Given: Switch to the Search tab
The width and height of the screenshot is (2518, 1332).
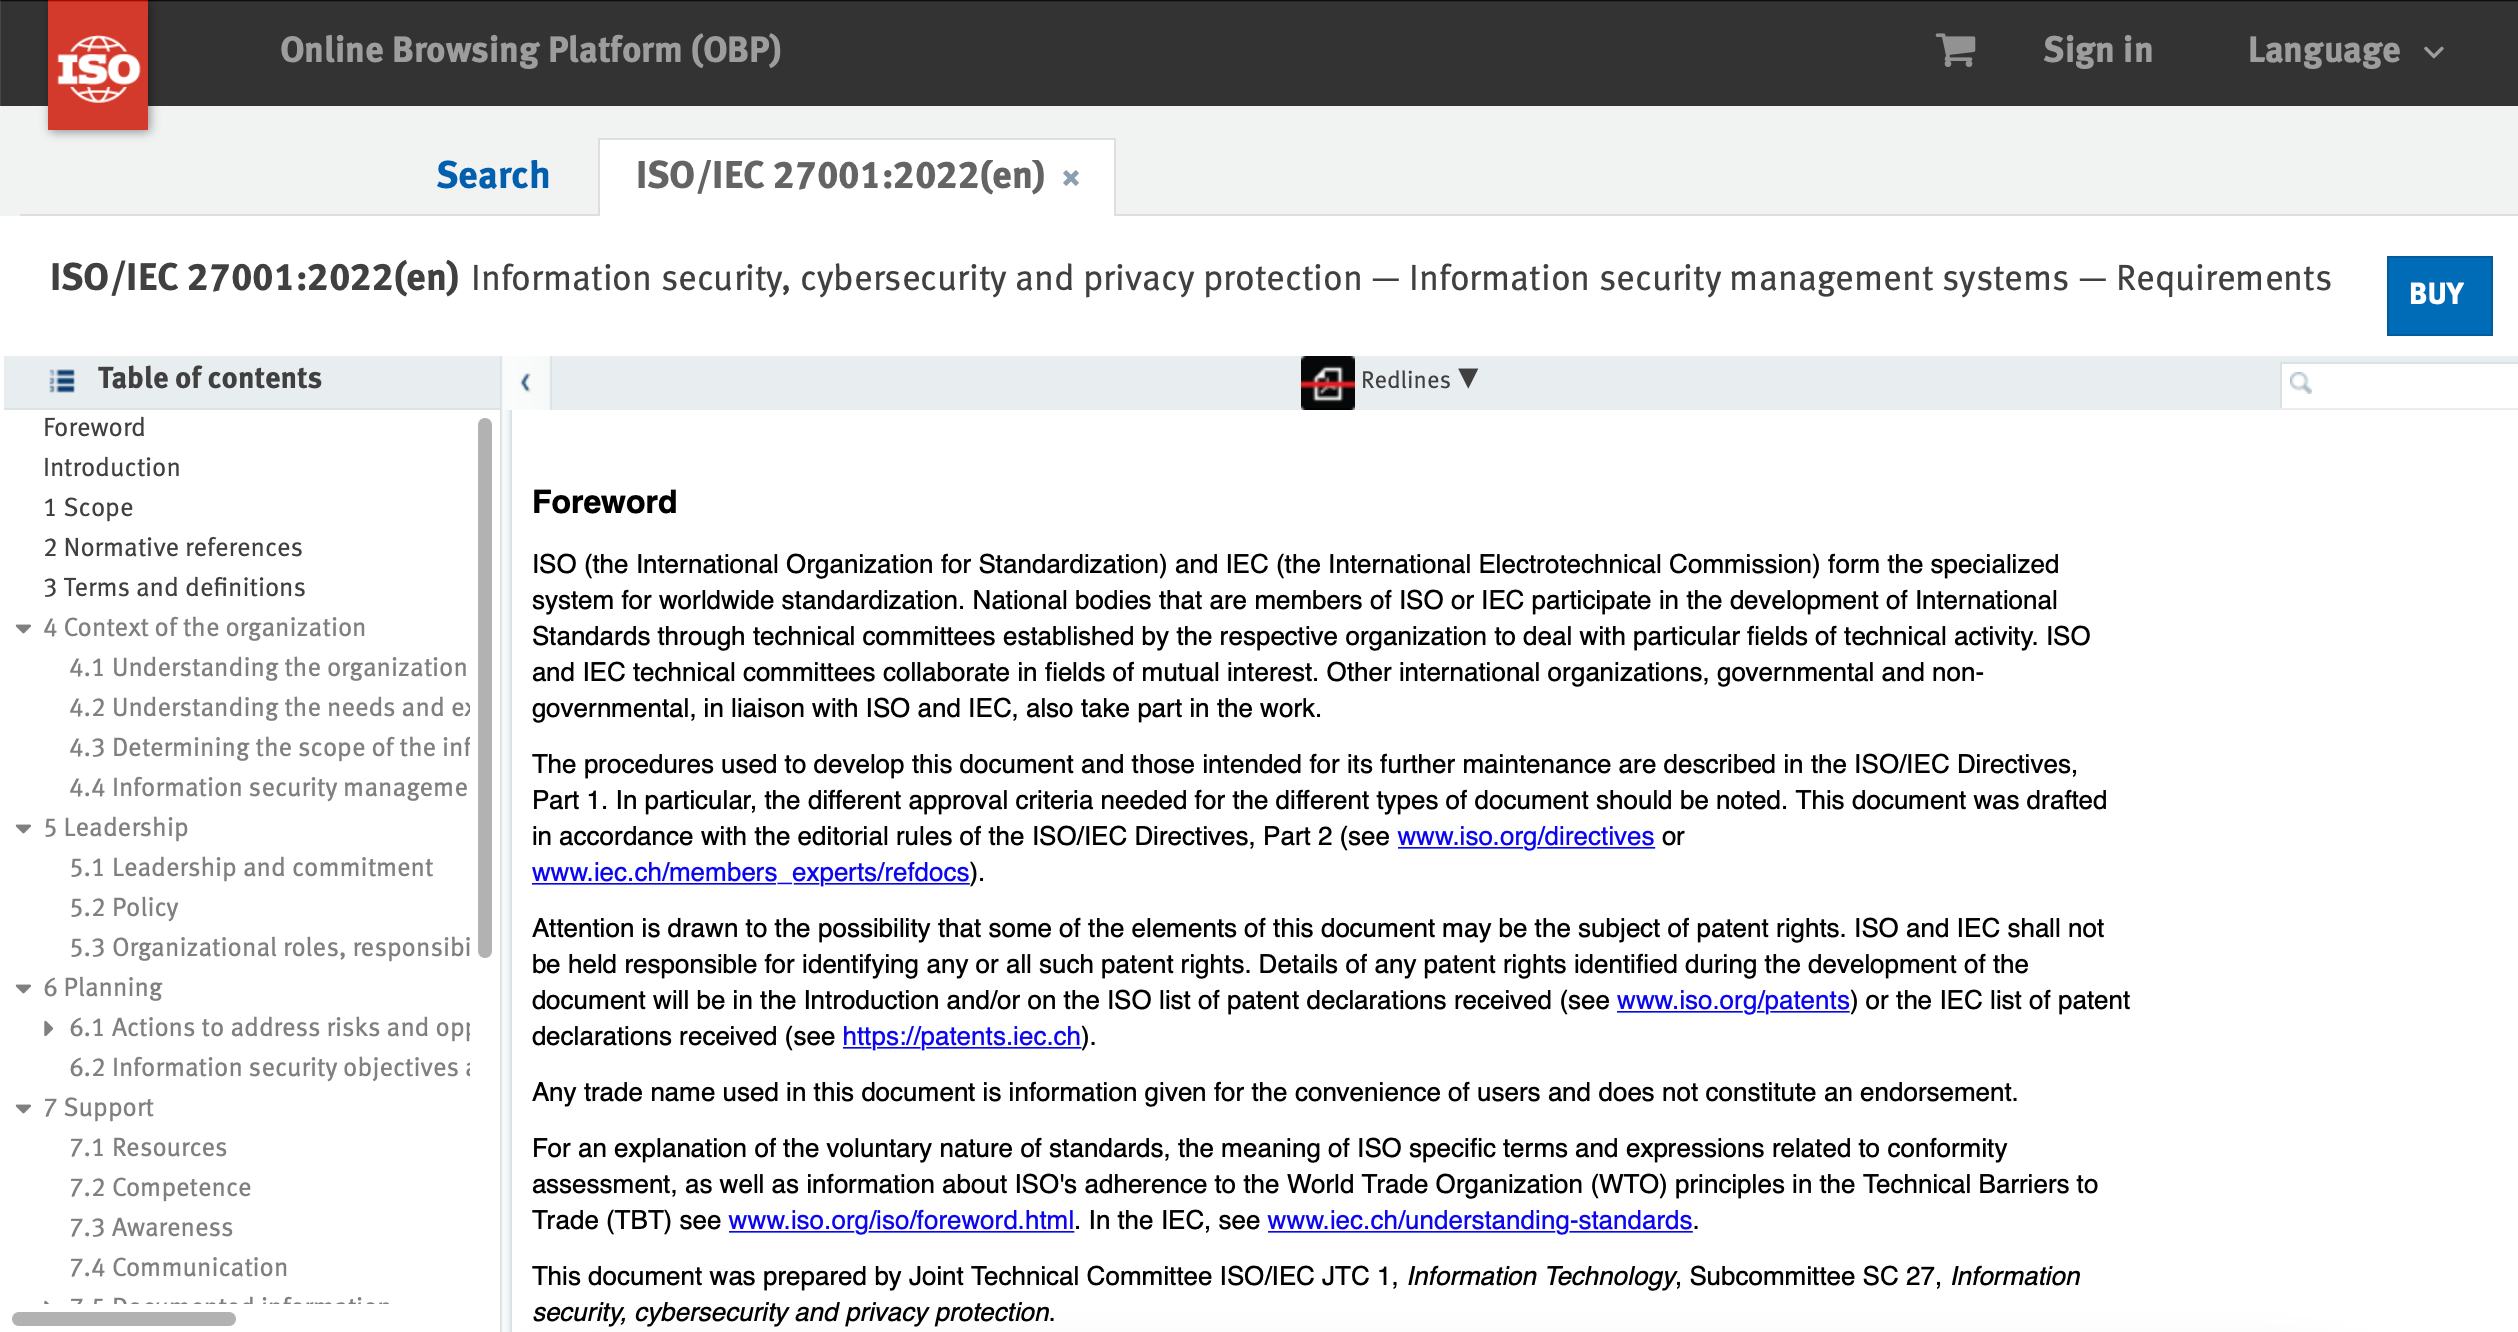Looking at the screenshot, I should click(493, 175).
